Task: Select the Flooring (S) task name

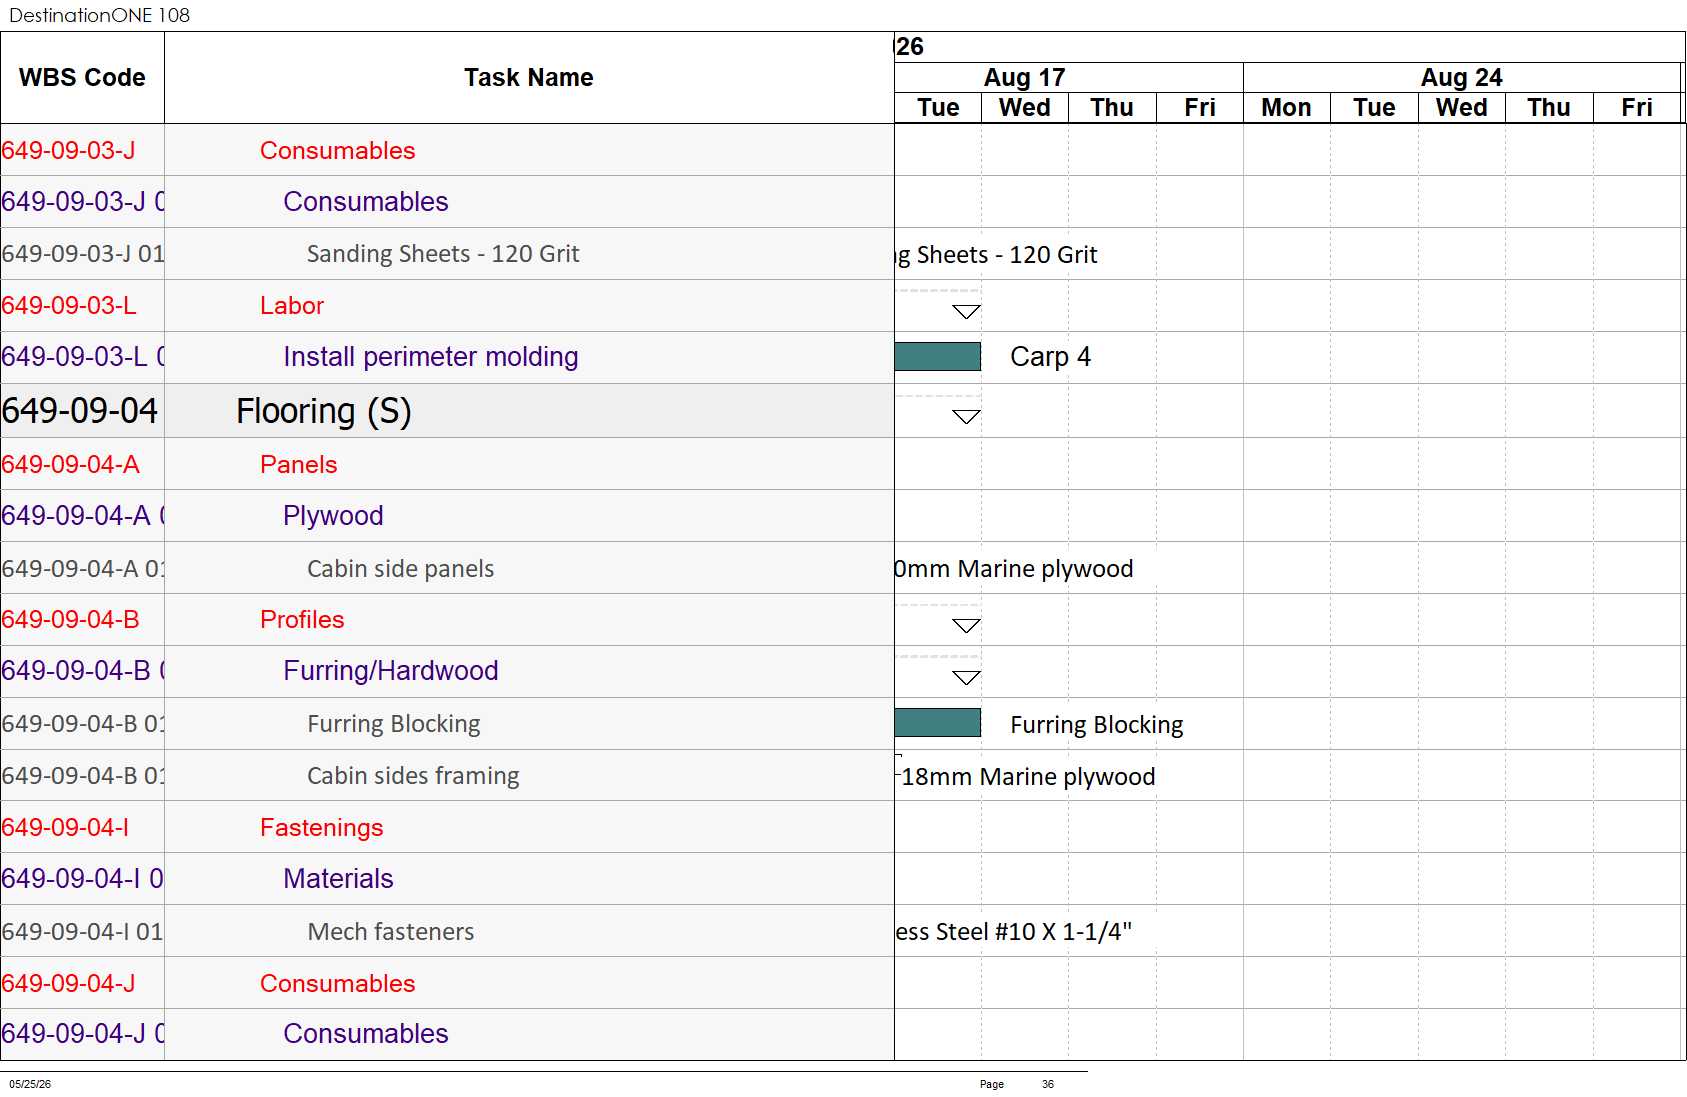Action: [324, 411]
